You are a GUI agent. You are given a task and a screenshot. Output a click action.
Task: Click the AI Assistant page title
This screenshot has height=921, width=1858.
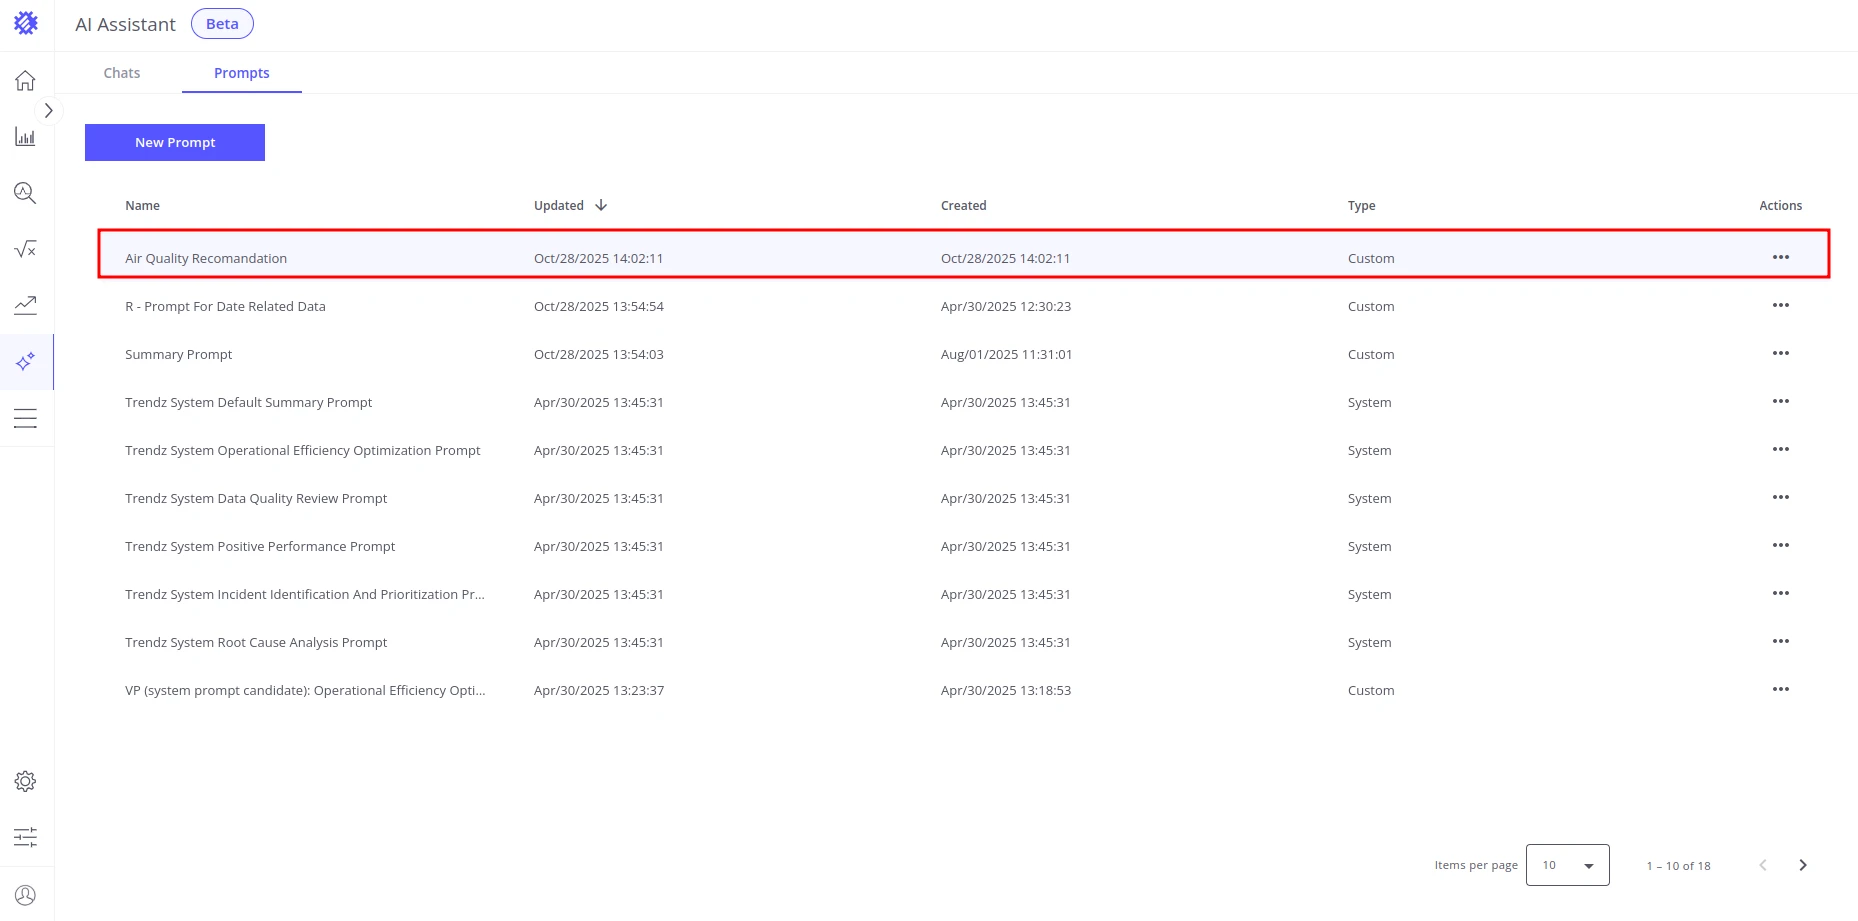pyautogui.click(x=125, y=24)
